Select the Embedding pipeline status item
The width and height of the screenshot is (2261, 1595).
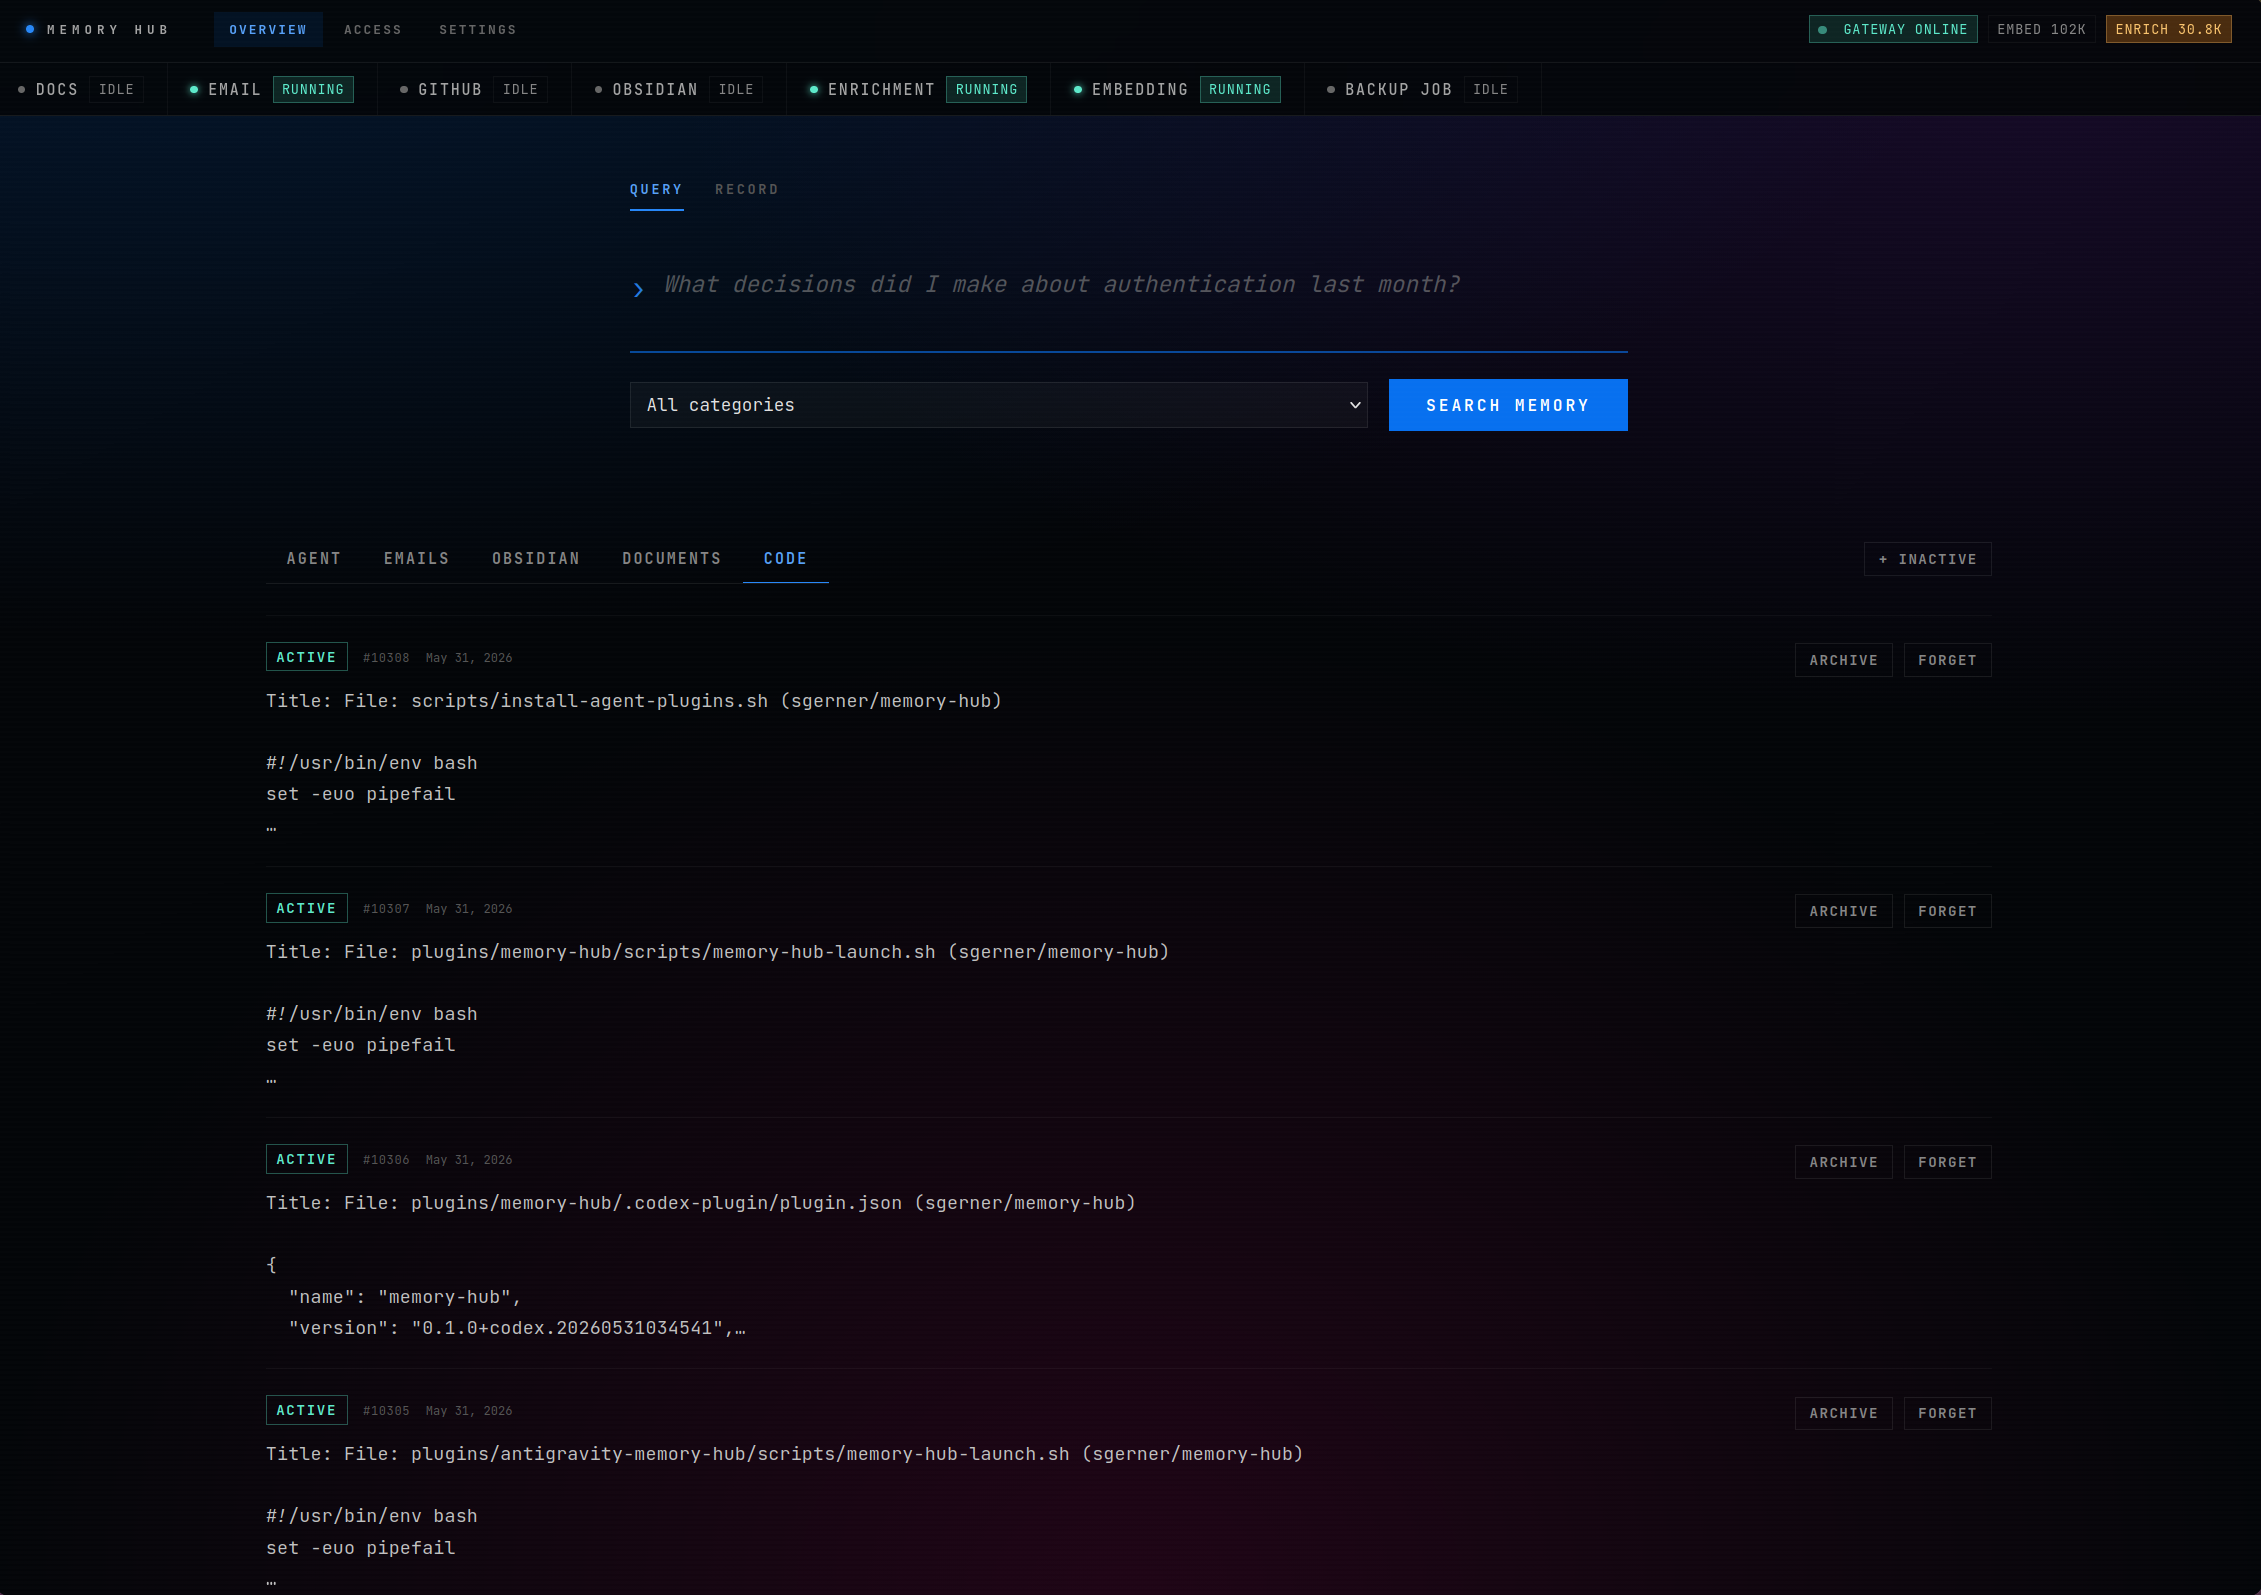(1177, 89)
